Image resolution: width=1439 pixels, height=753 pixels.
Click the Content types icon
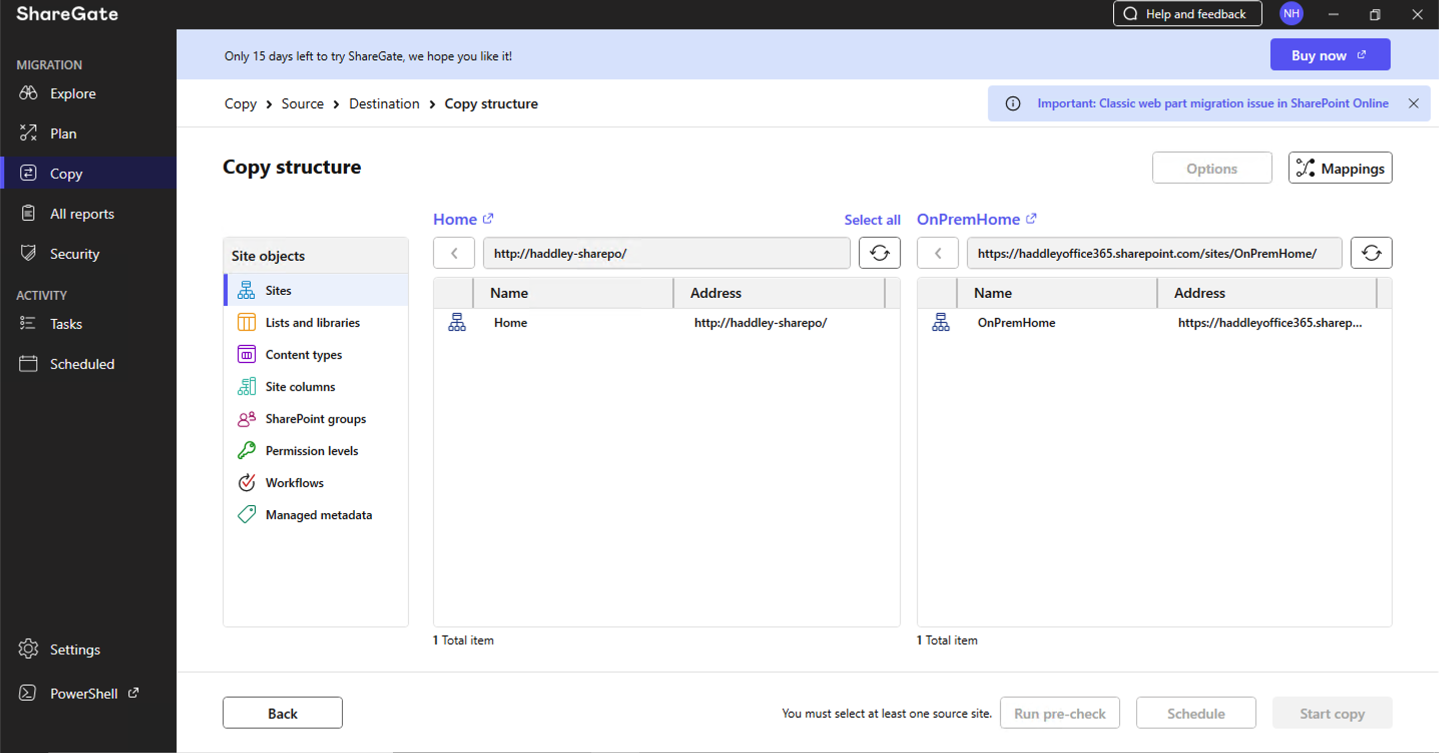pyautogui.click(x=246, y=354)
